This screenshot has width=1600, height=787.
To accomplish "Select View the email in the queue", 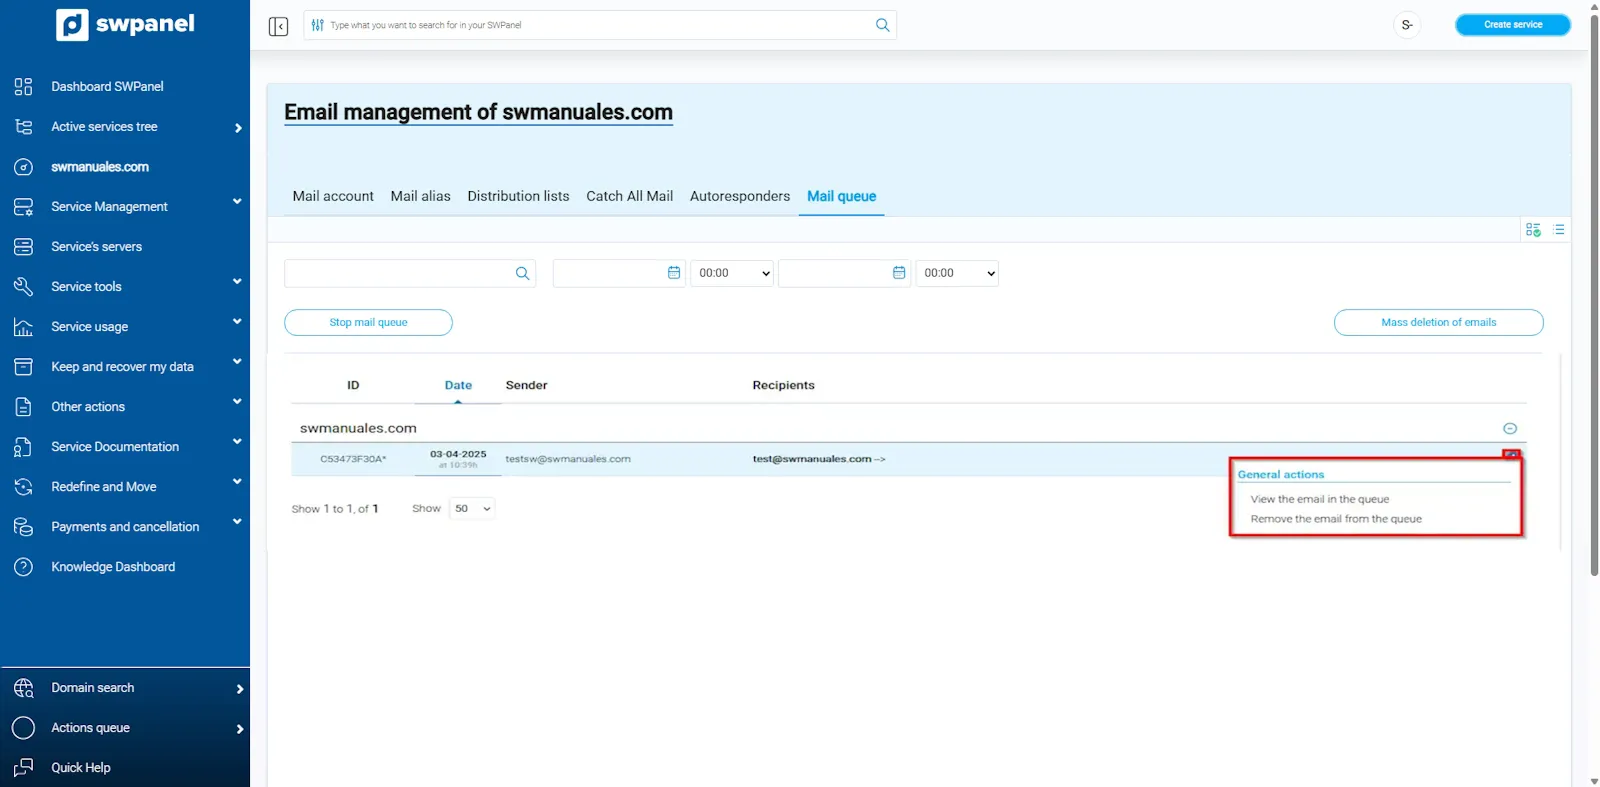I will coord(1319,499).
